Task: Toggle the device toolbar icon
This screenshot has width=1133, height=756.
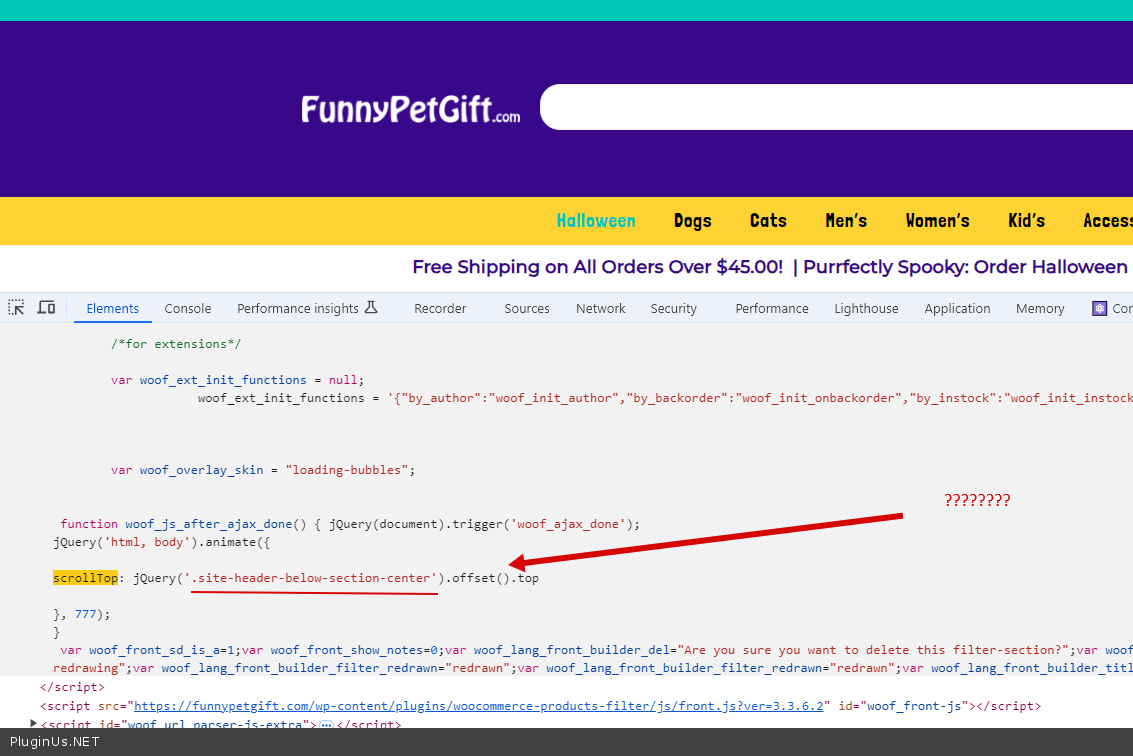Action: tap(46, 308)
